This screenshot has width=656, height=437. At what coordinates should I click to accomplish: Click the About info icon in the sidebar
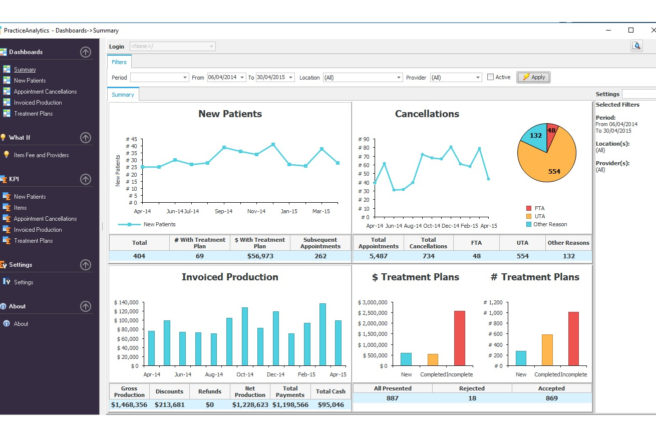pyautogui.click(x=6, y=323)
